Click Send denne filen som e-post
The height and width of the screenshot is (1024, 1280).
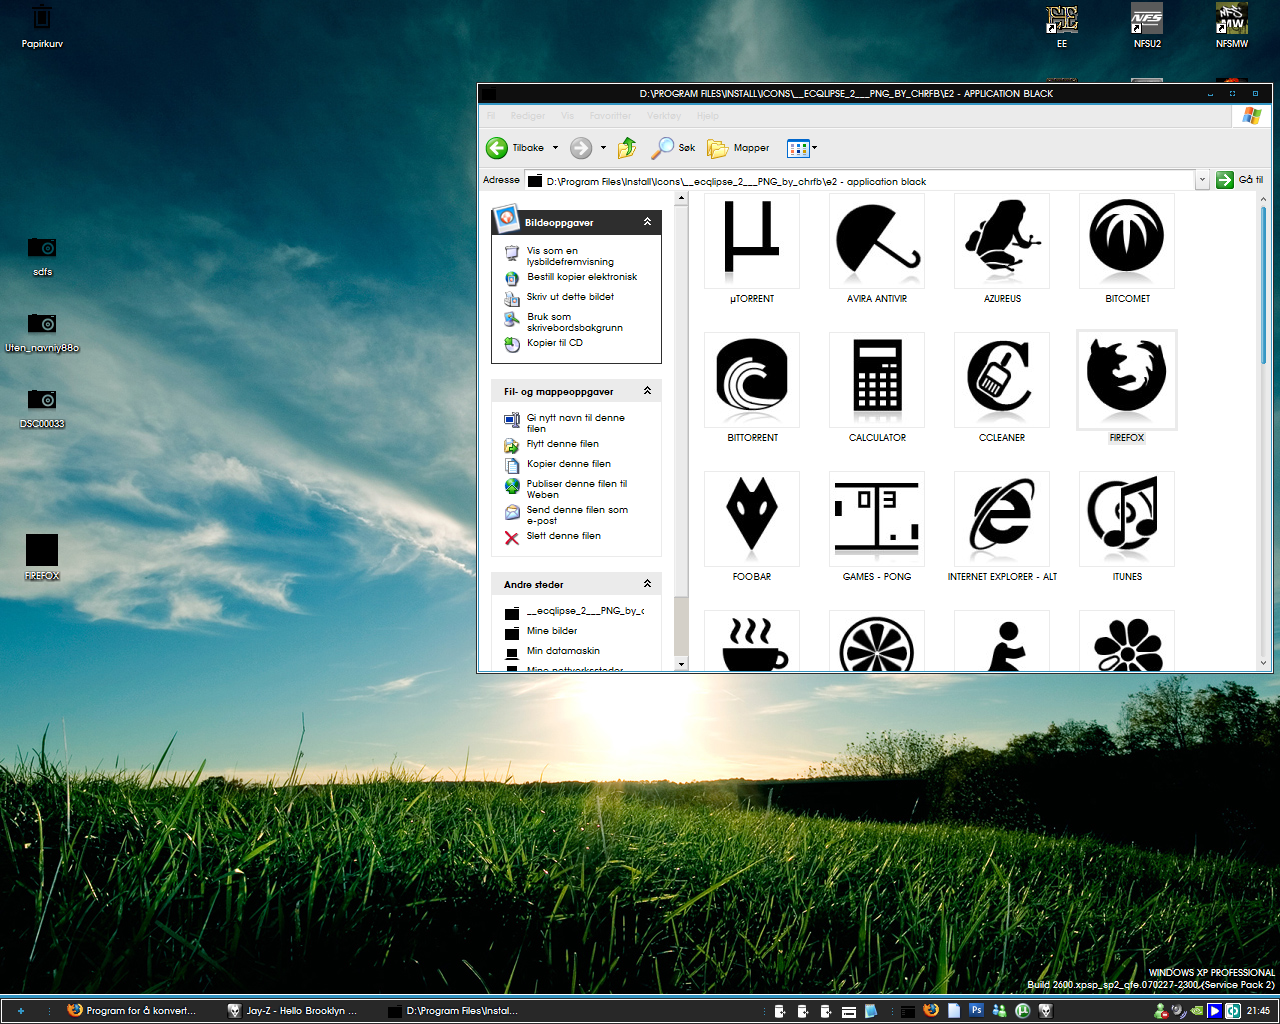point(578,515)
